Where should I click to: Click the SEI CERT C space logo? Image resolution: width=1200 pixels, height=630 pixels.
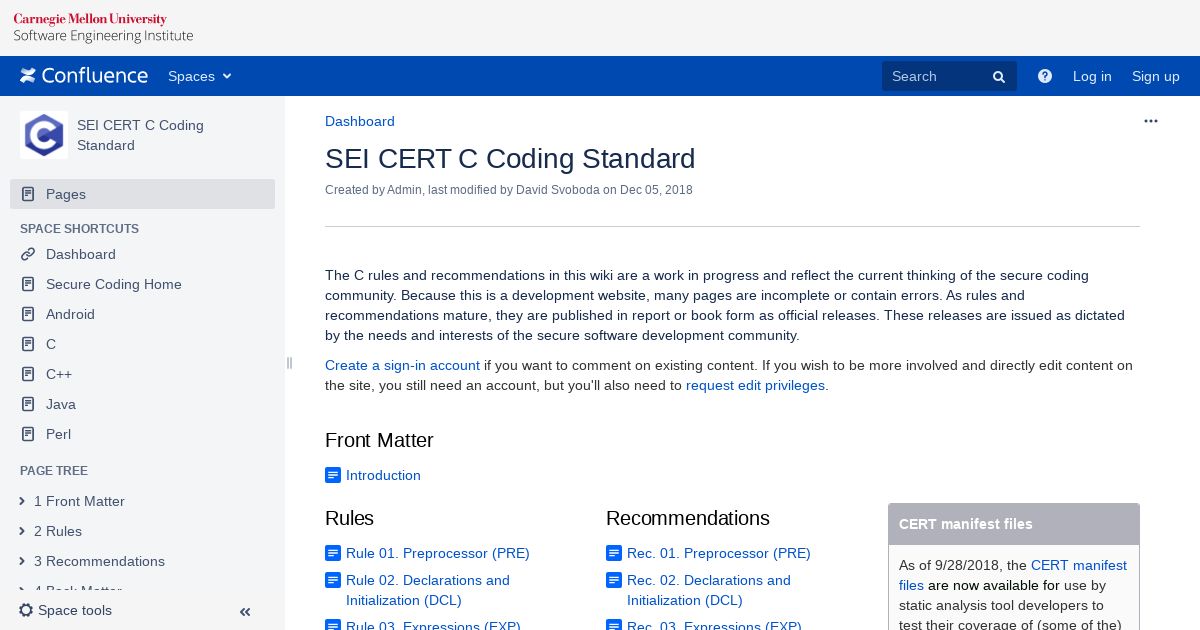click(44, 135)
